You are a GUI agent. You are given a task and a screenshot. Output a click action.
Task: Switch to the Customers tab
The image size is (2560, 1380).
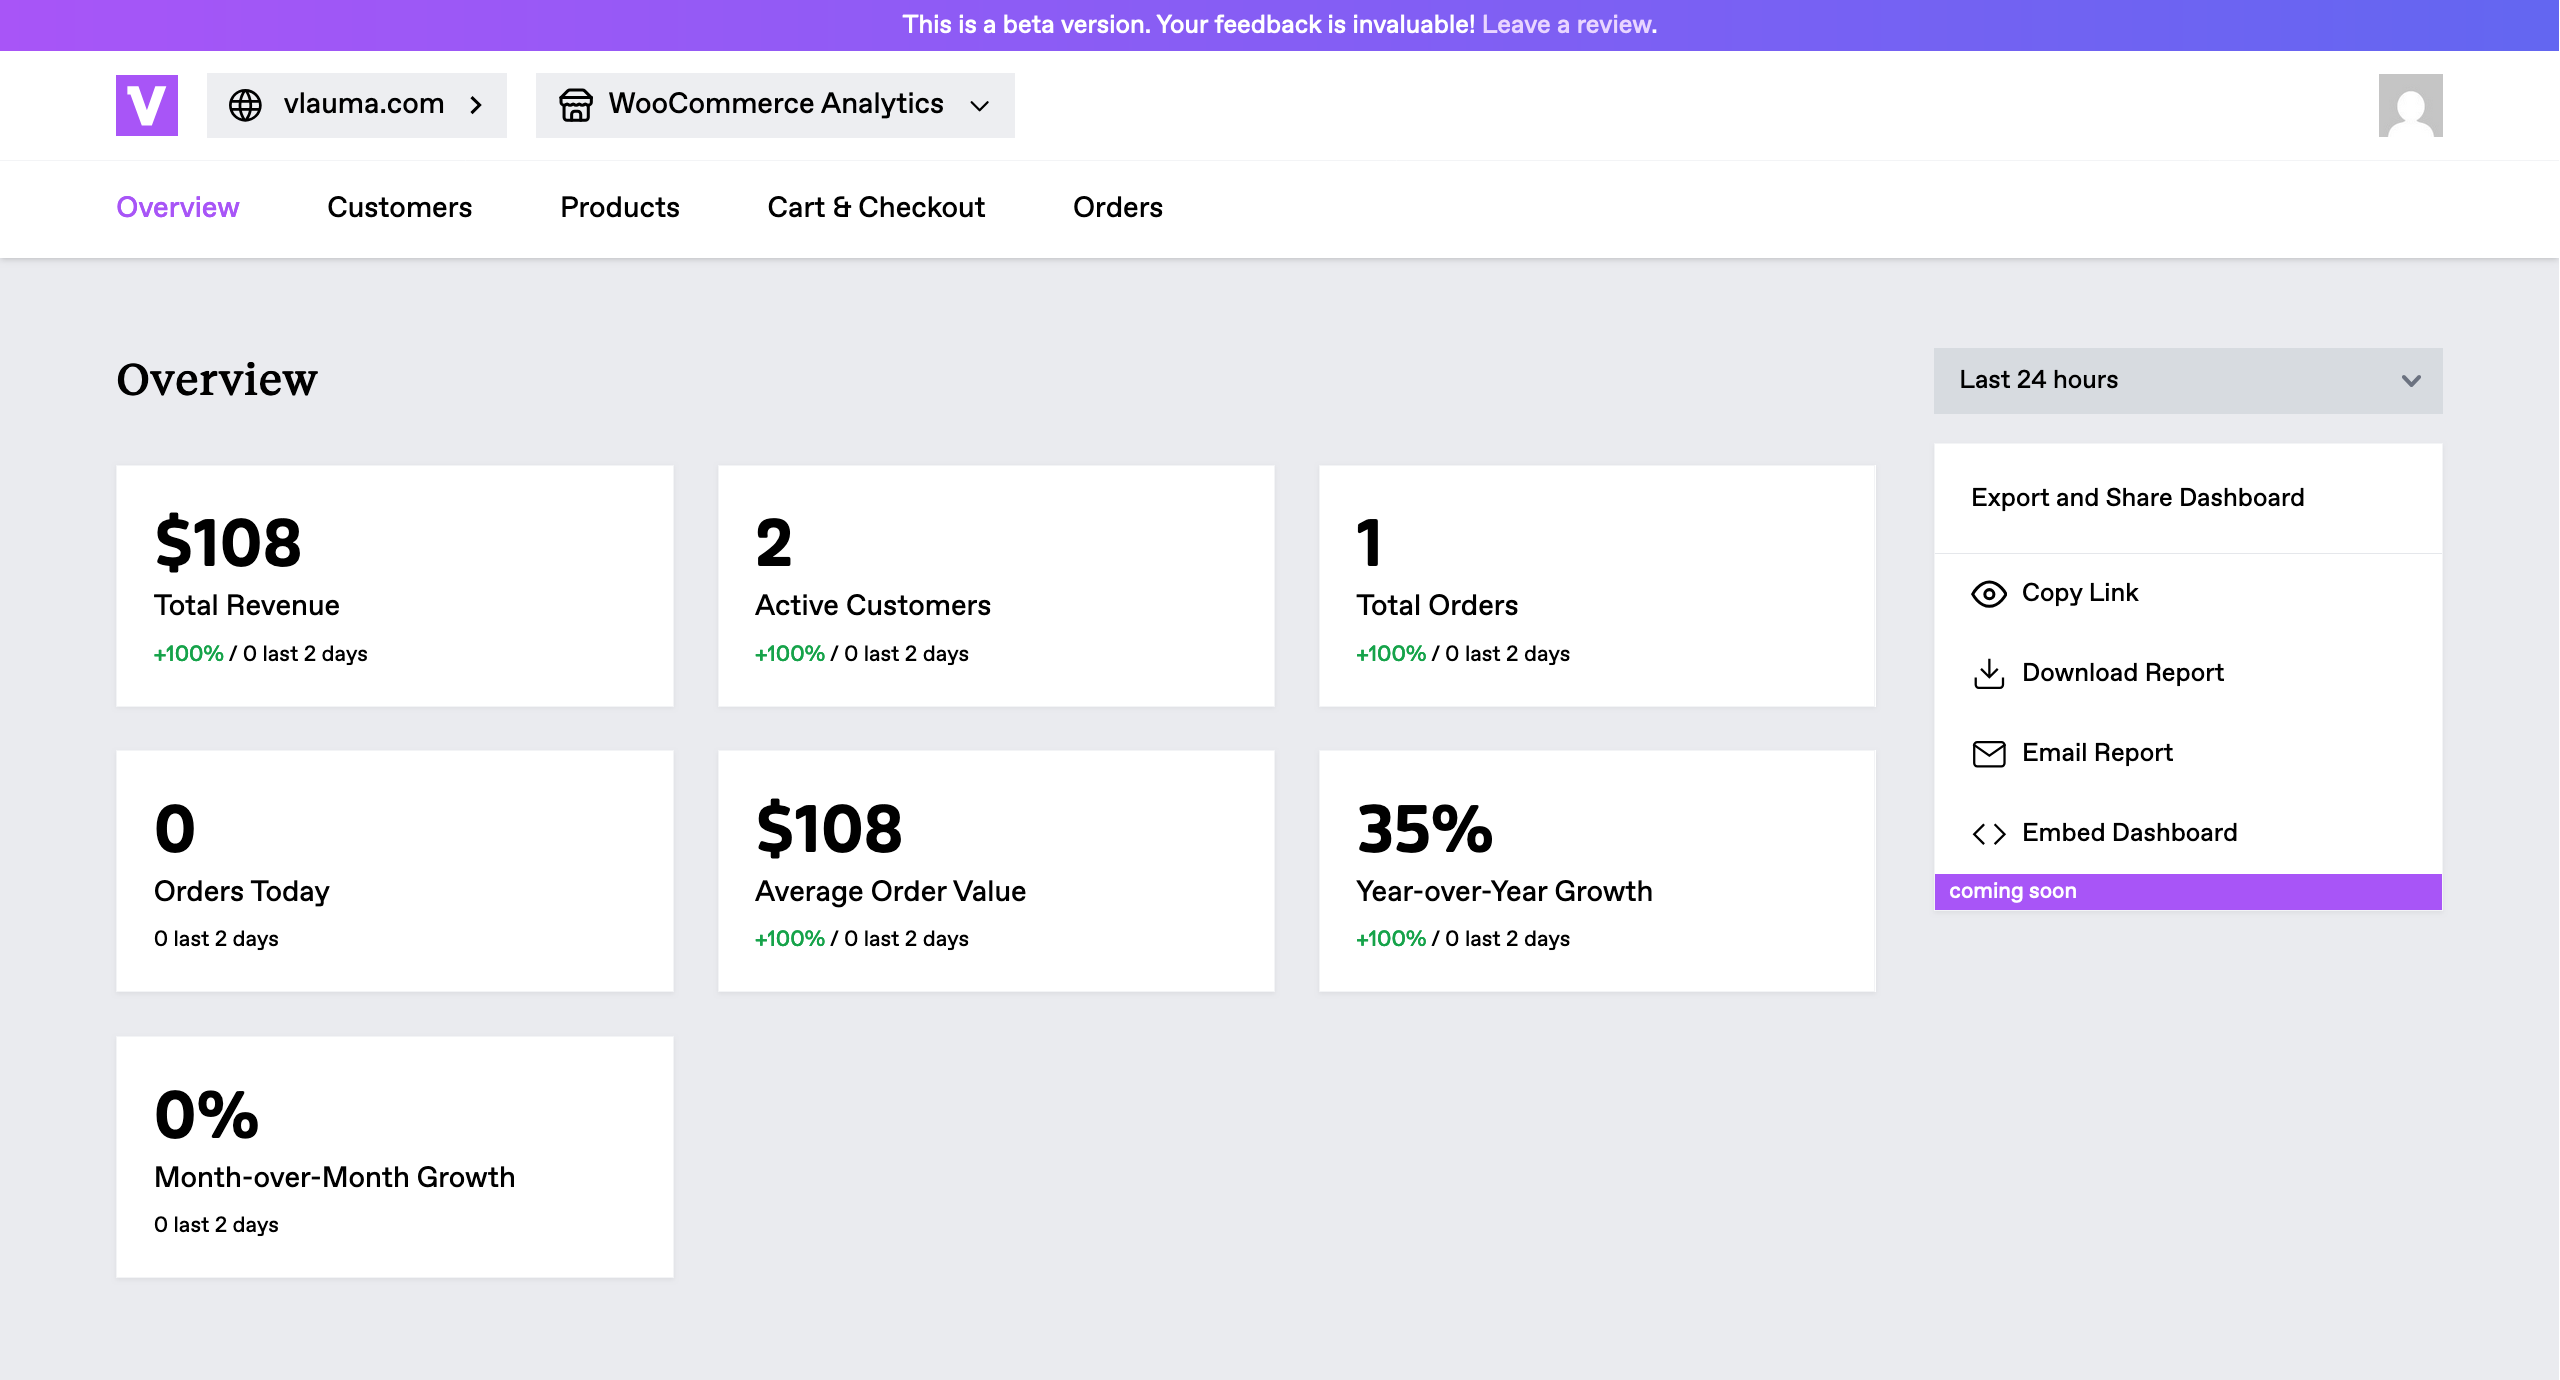click(399, 207)
